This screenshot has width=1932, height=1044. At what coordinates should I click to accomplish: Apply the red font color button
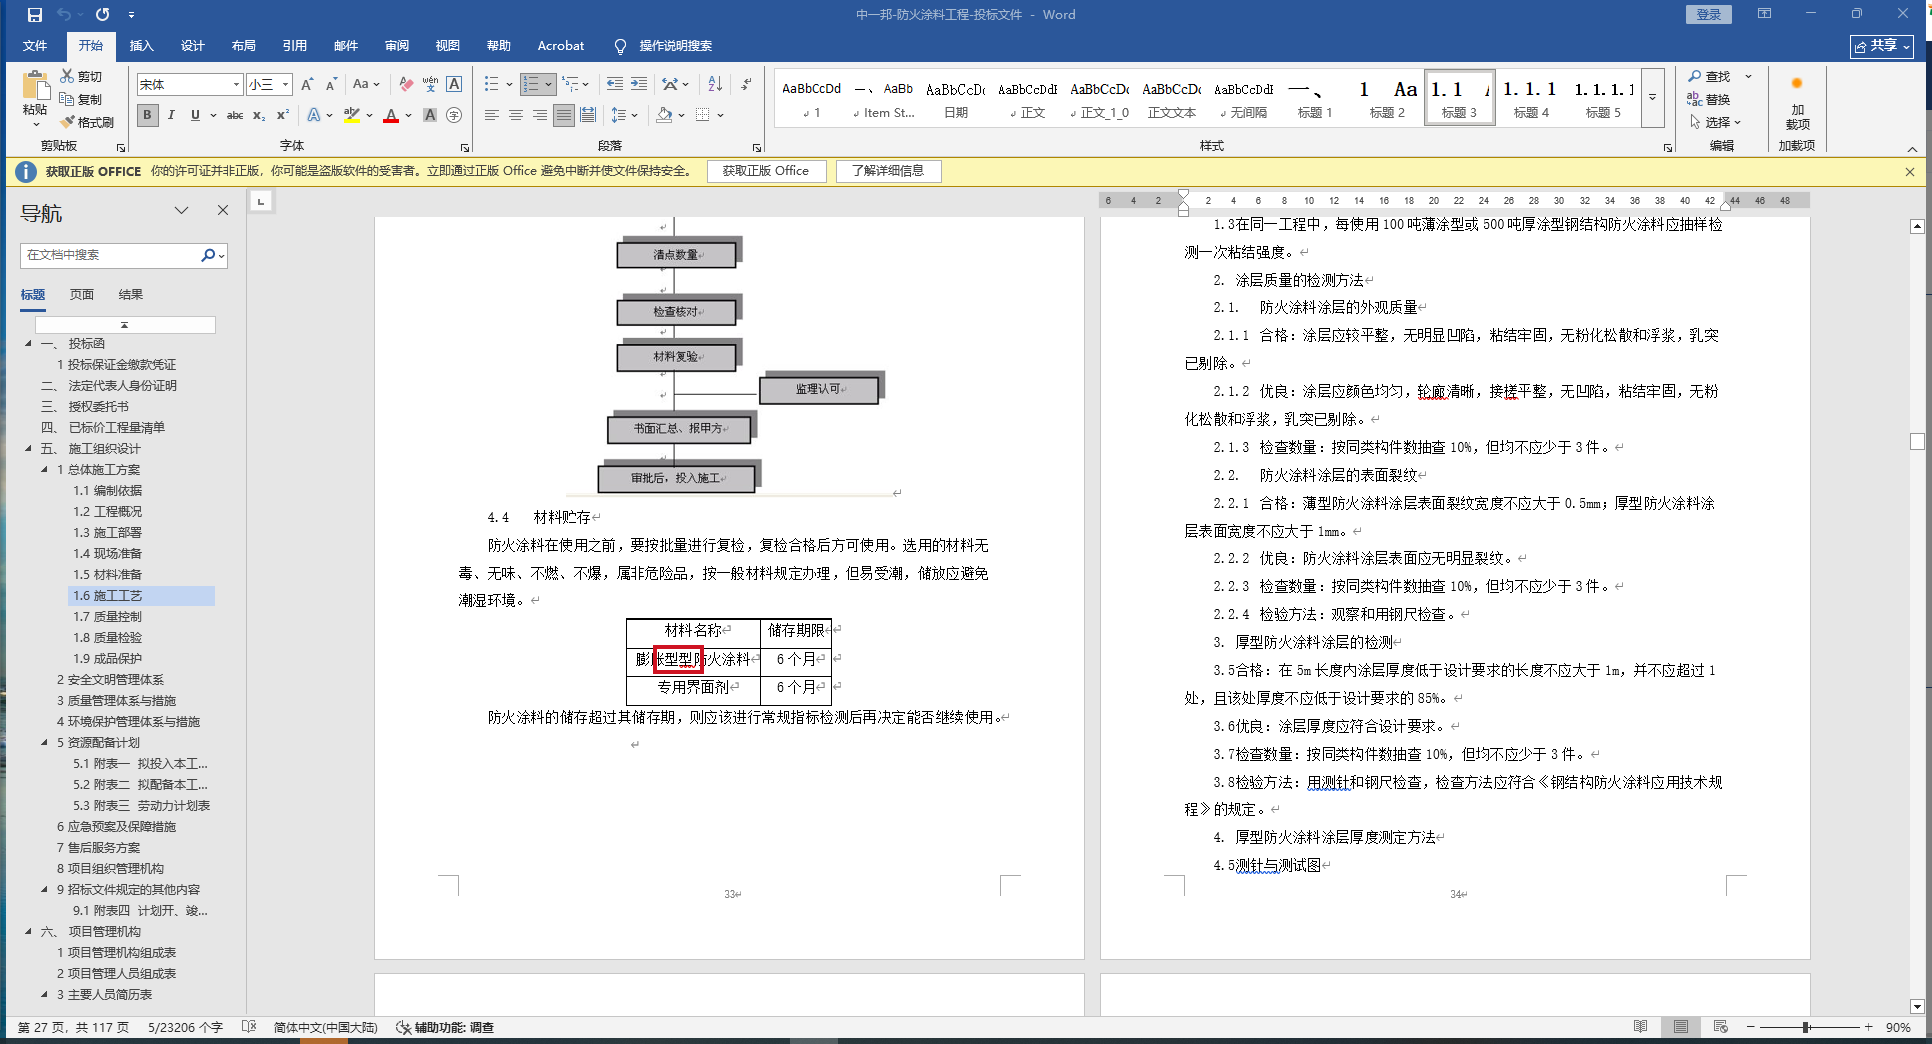click(x=390, y=115)
